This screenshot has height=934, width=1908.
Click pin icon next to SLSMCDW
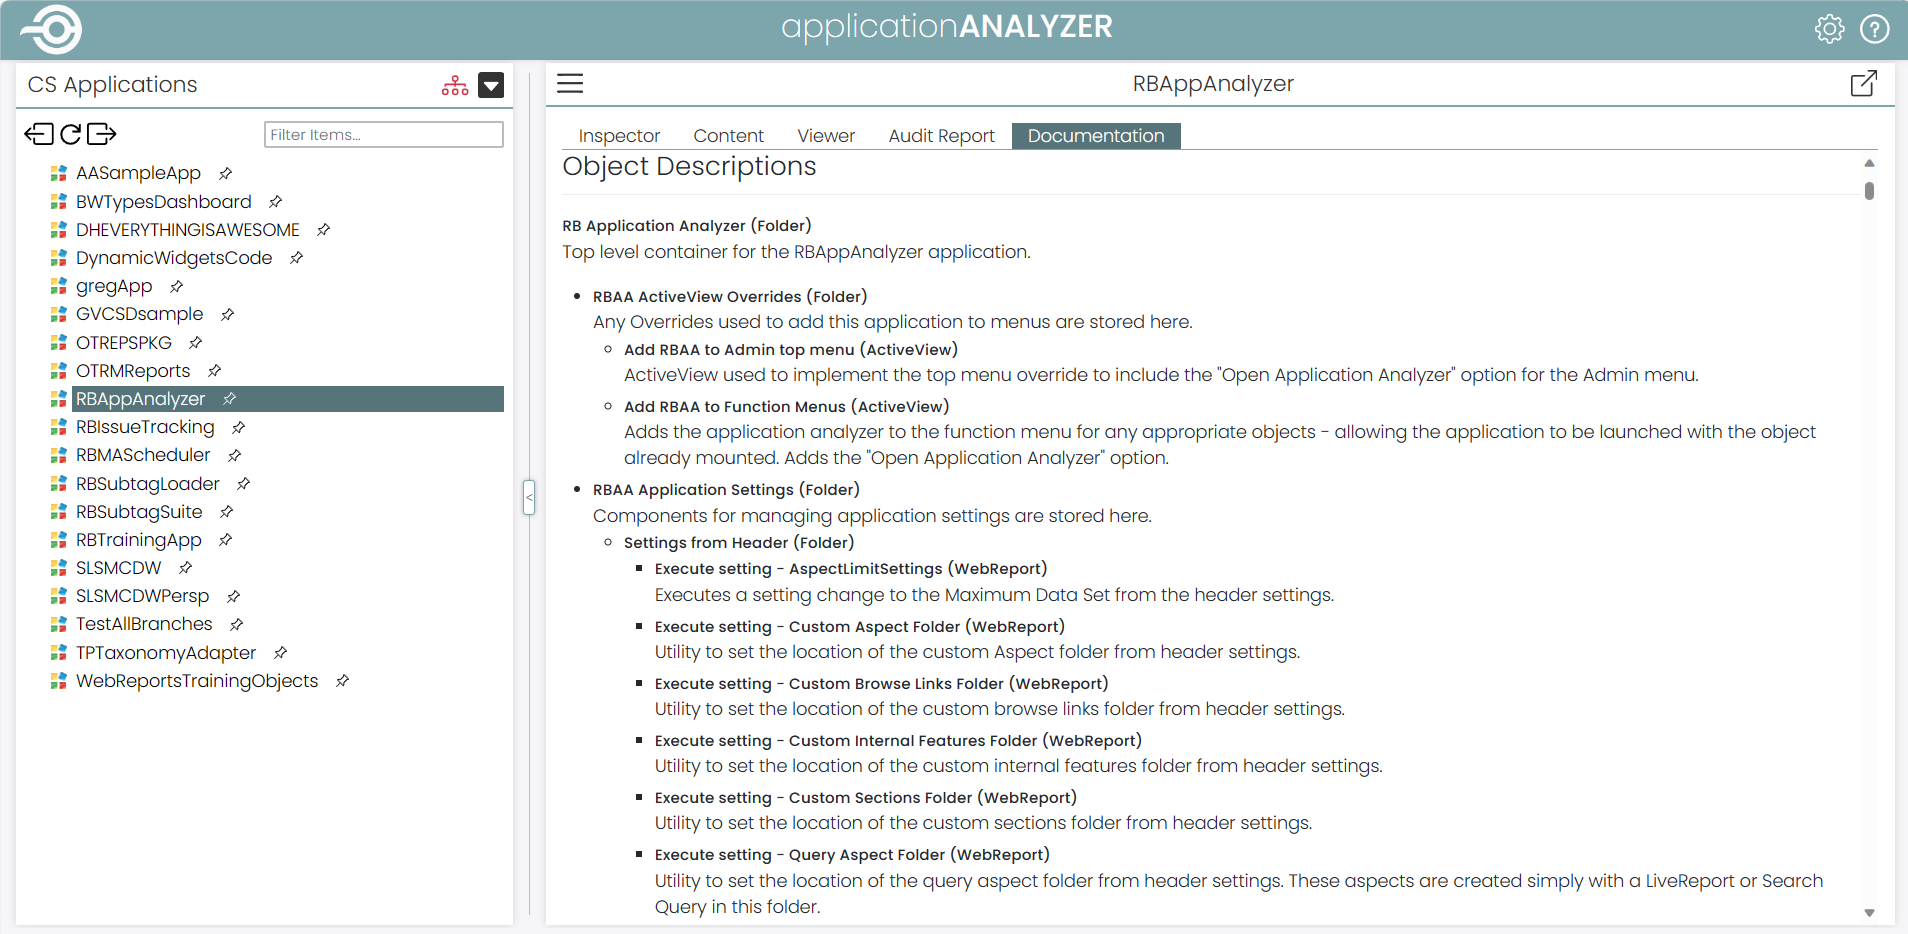pos(186,567)
